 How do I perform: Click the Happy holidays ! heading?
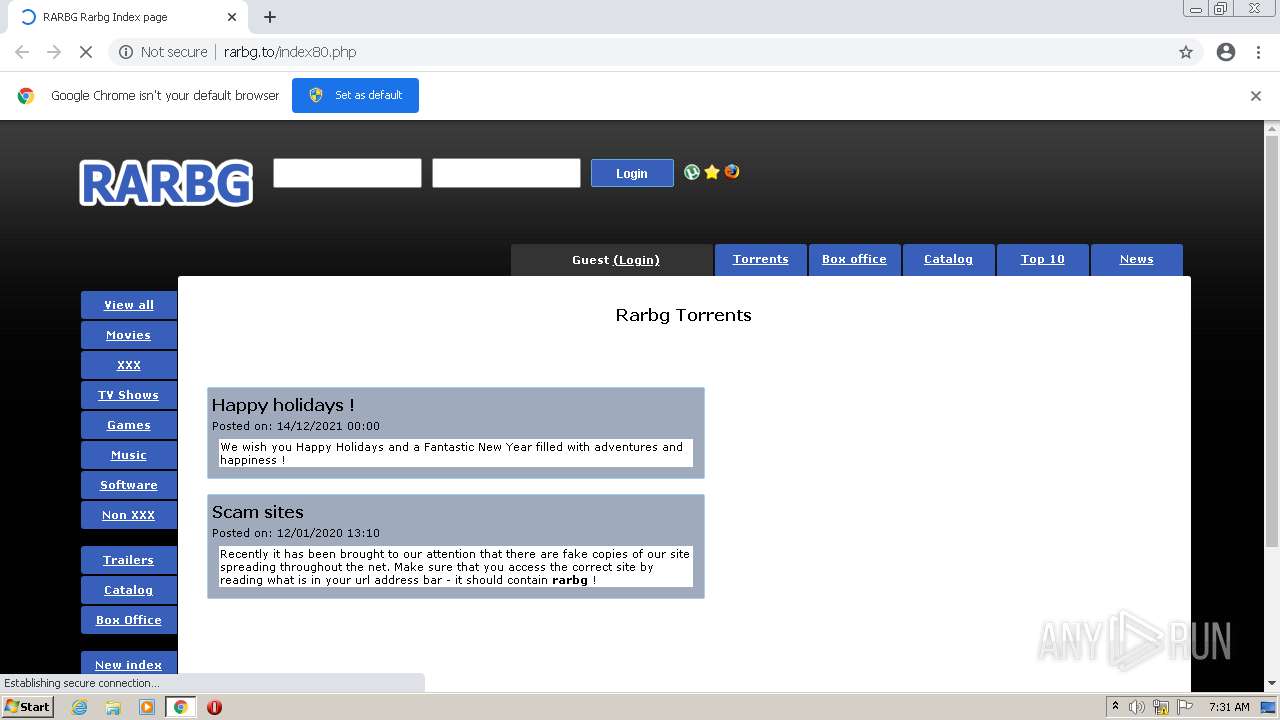coord(283,405)
